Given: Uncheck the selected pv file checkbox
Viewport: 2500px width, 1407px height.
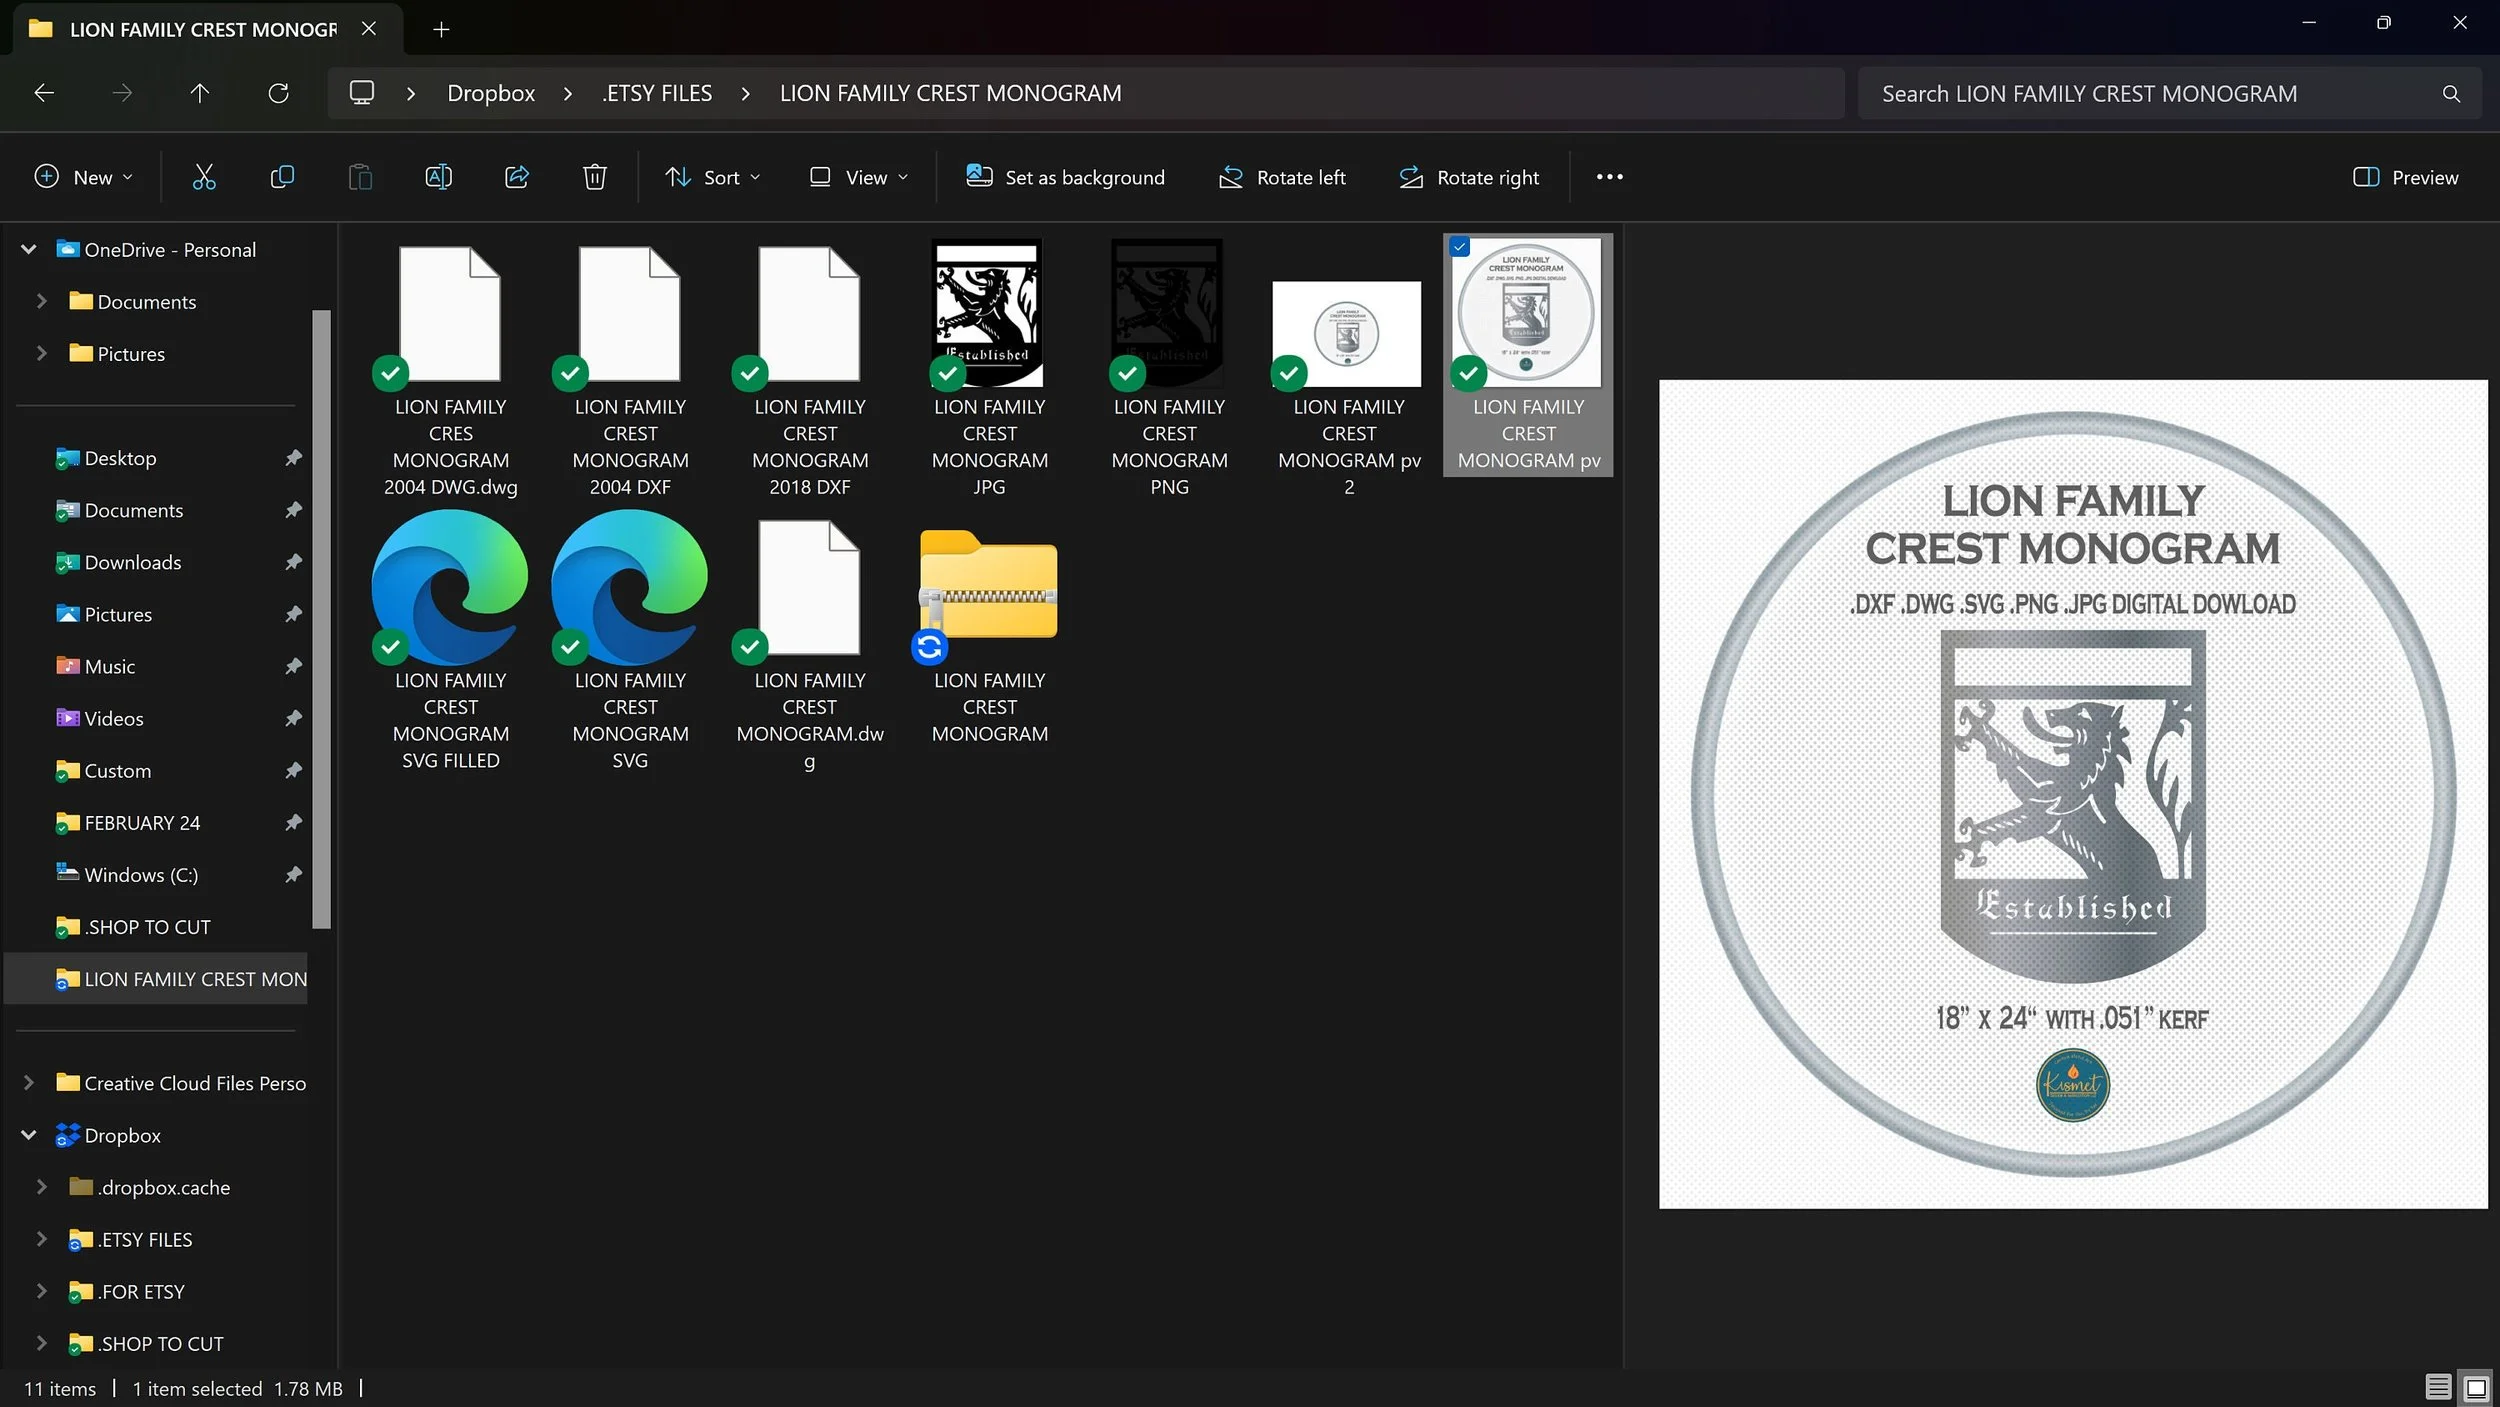Looking at the screenshot, I should coord(1460,247).
